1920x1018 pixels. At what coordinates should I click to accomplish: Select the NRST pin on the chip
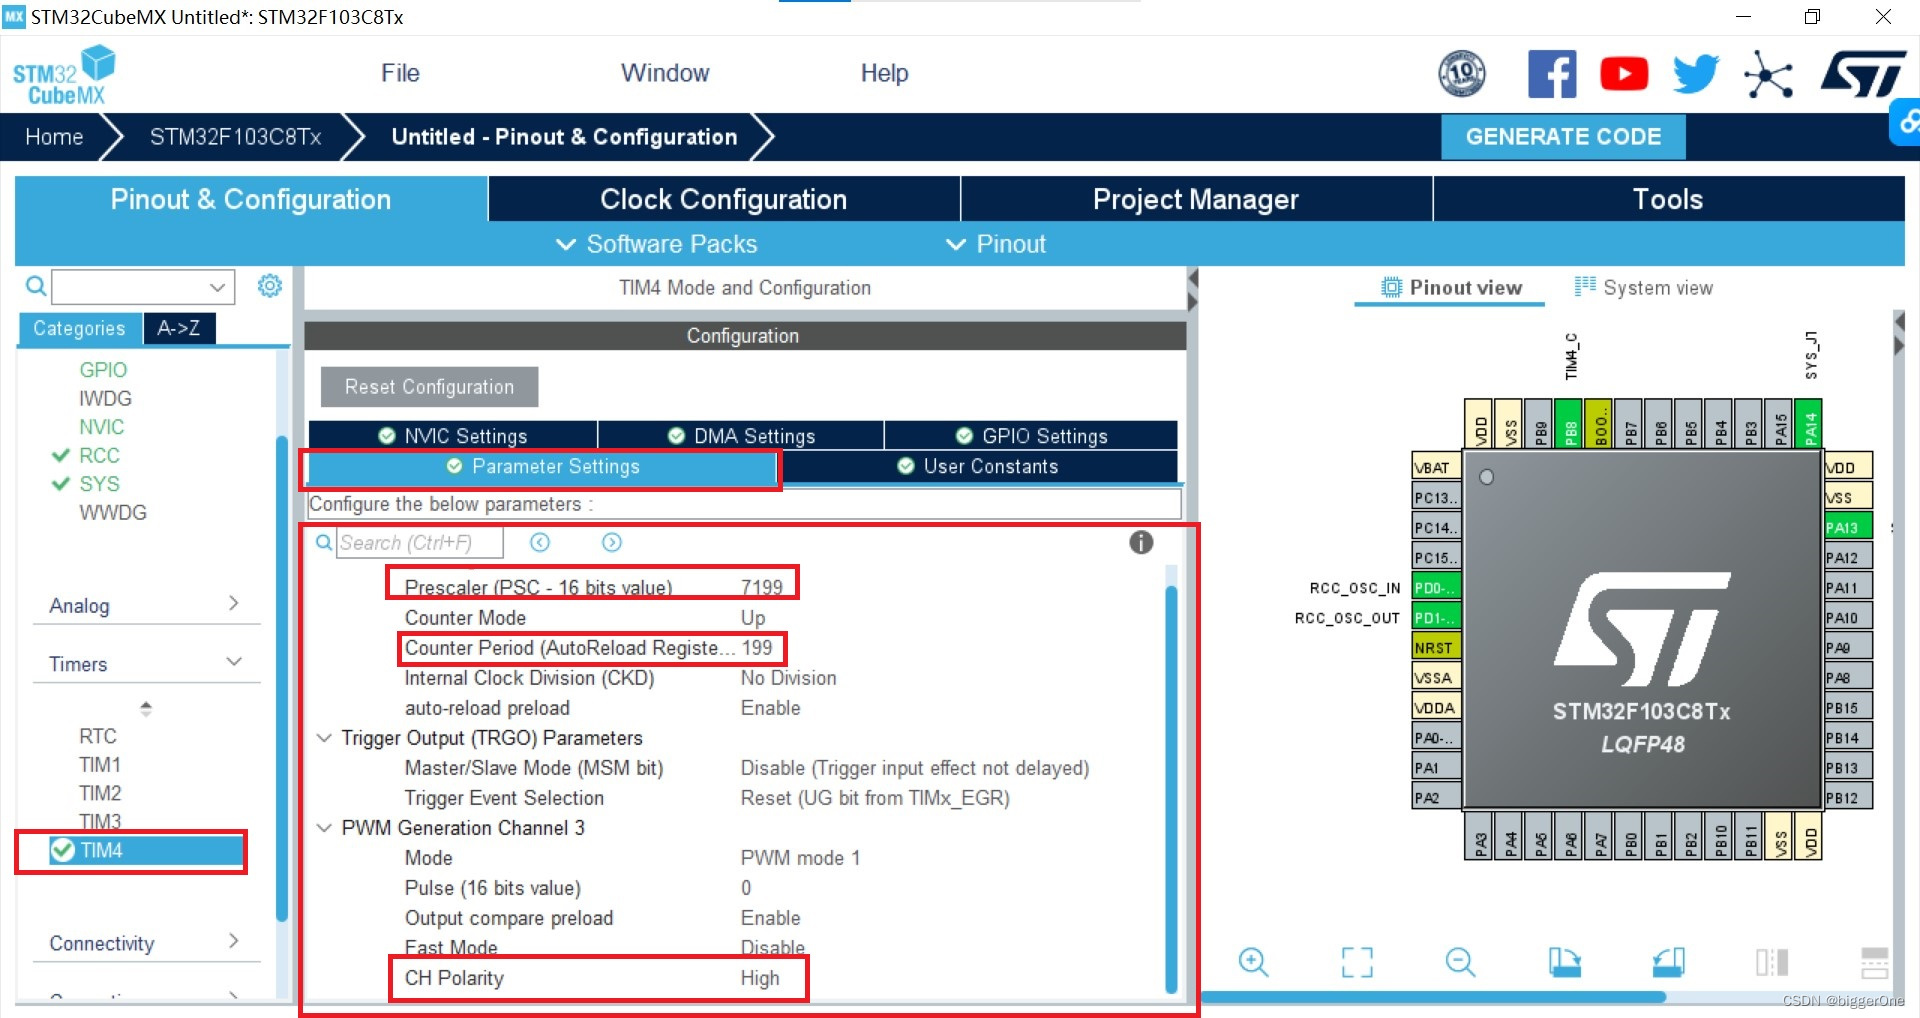tap(1437, 647)
